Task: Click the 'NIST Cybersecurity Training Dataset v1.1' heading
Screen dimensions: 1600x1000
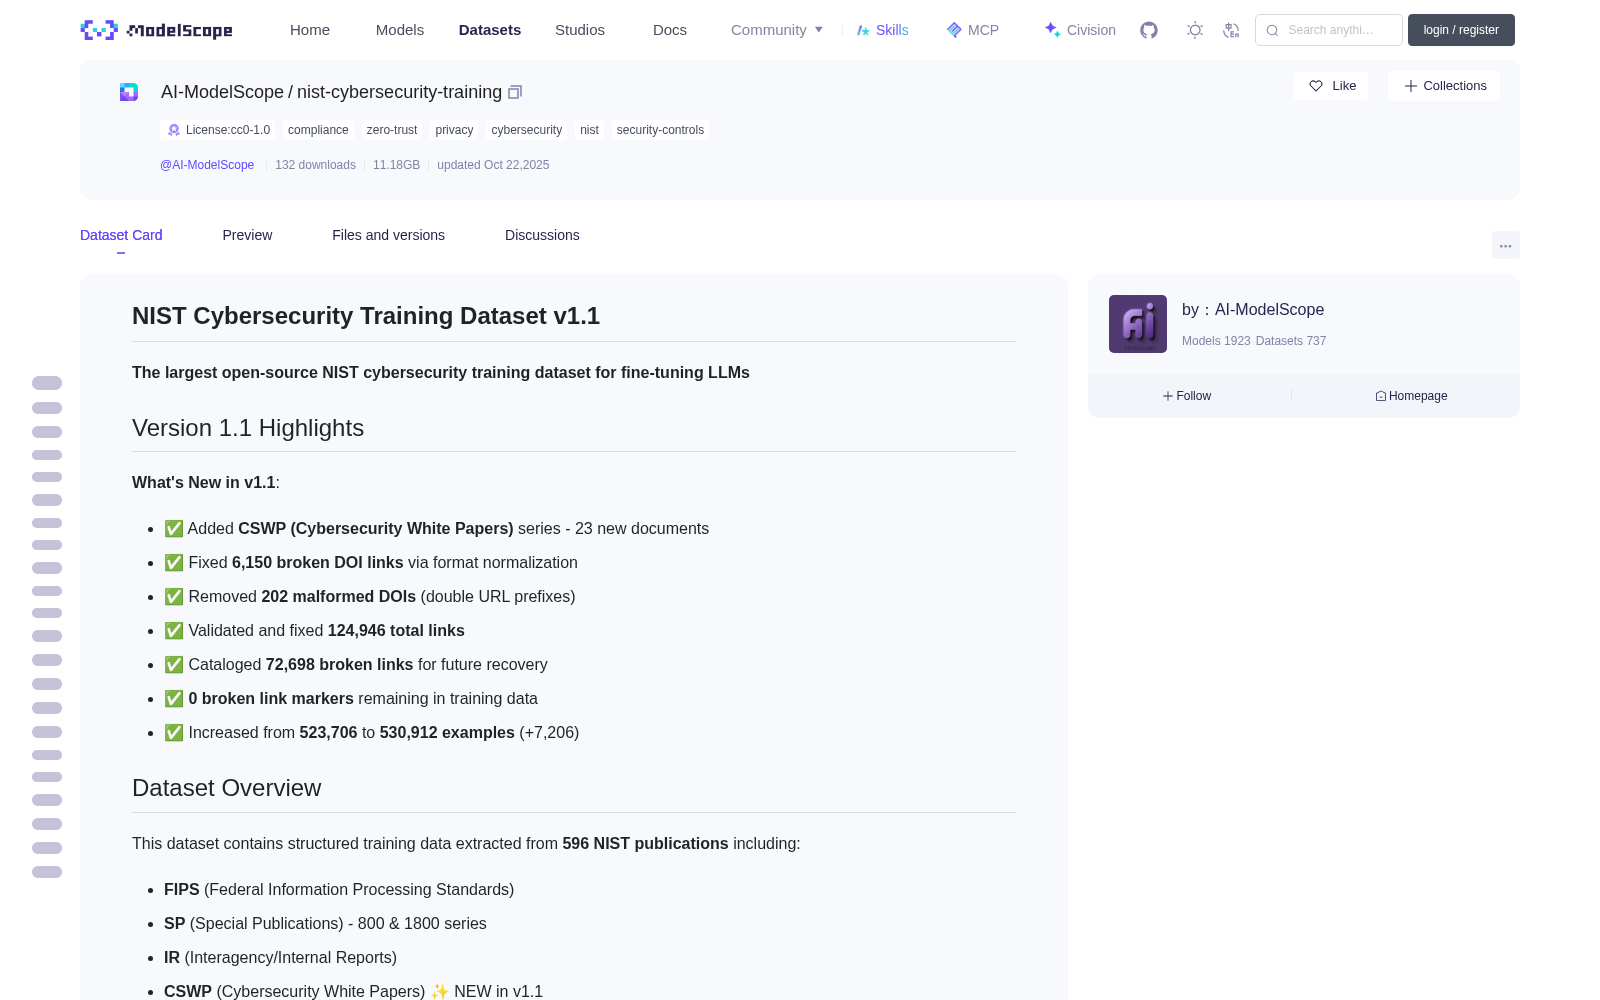Action: (x=366, y=316)
